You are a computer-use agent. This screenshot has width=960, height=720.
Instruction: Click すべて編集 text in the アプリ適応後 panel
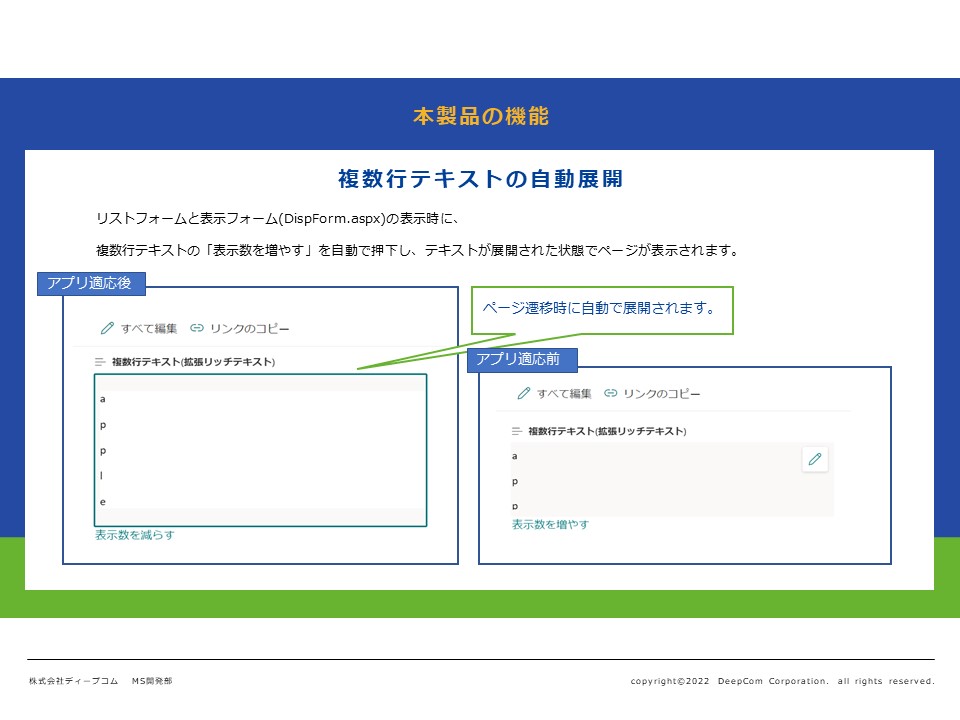point(149,328)
